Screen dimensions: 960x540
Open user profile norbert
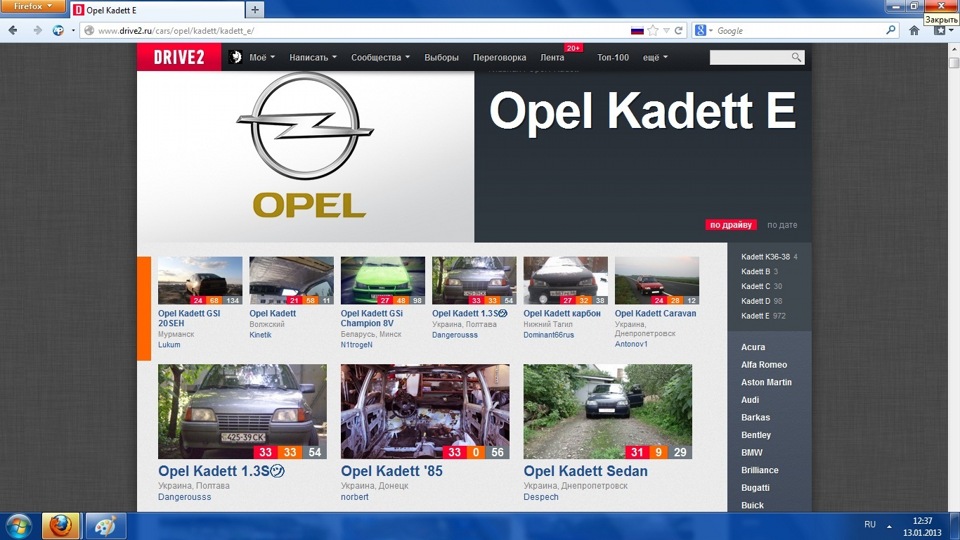point(354,497)
